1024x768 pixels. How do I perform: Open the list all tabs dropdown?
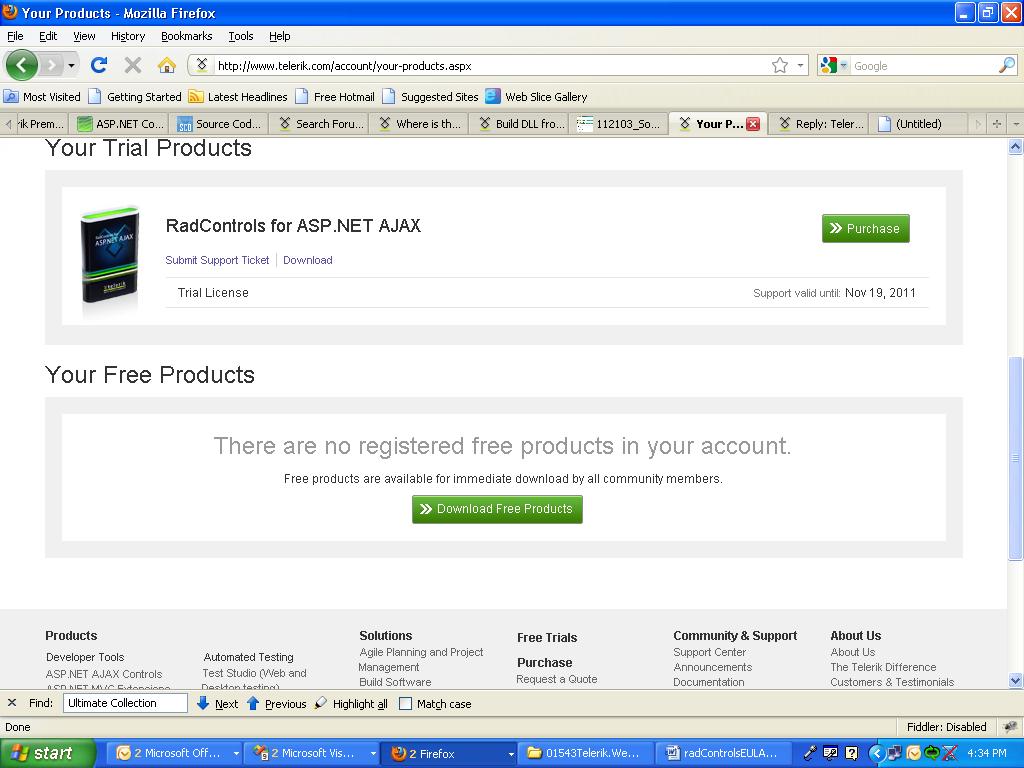tap(1016, 123)
